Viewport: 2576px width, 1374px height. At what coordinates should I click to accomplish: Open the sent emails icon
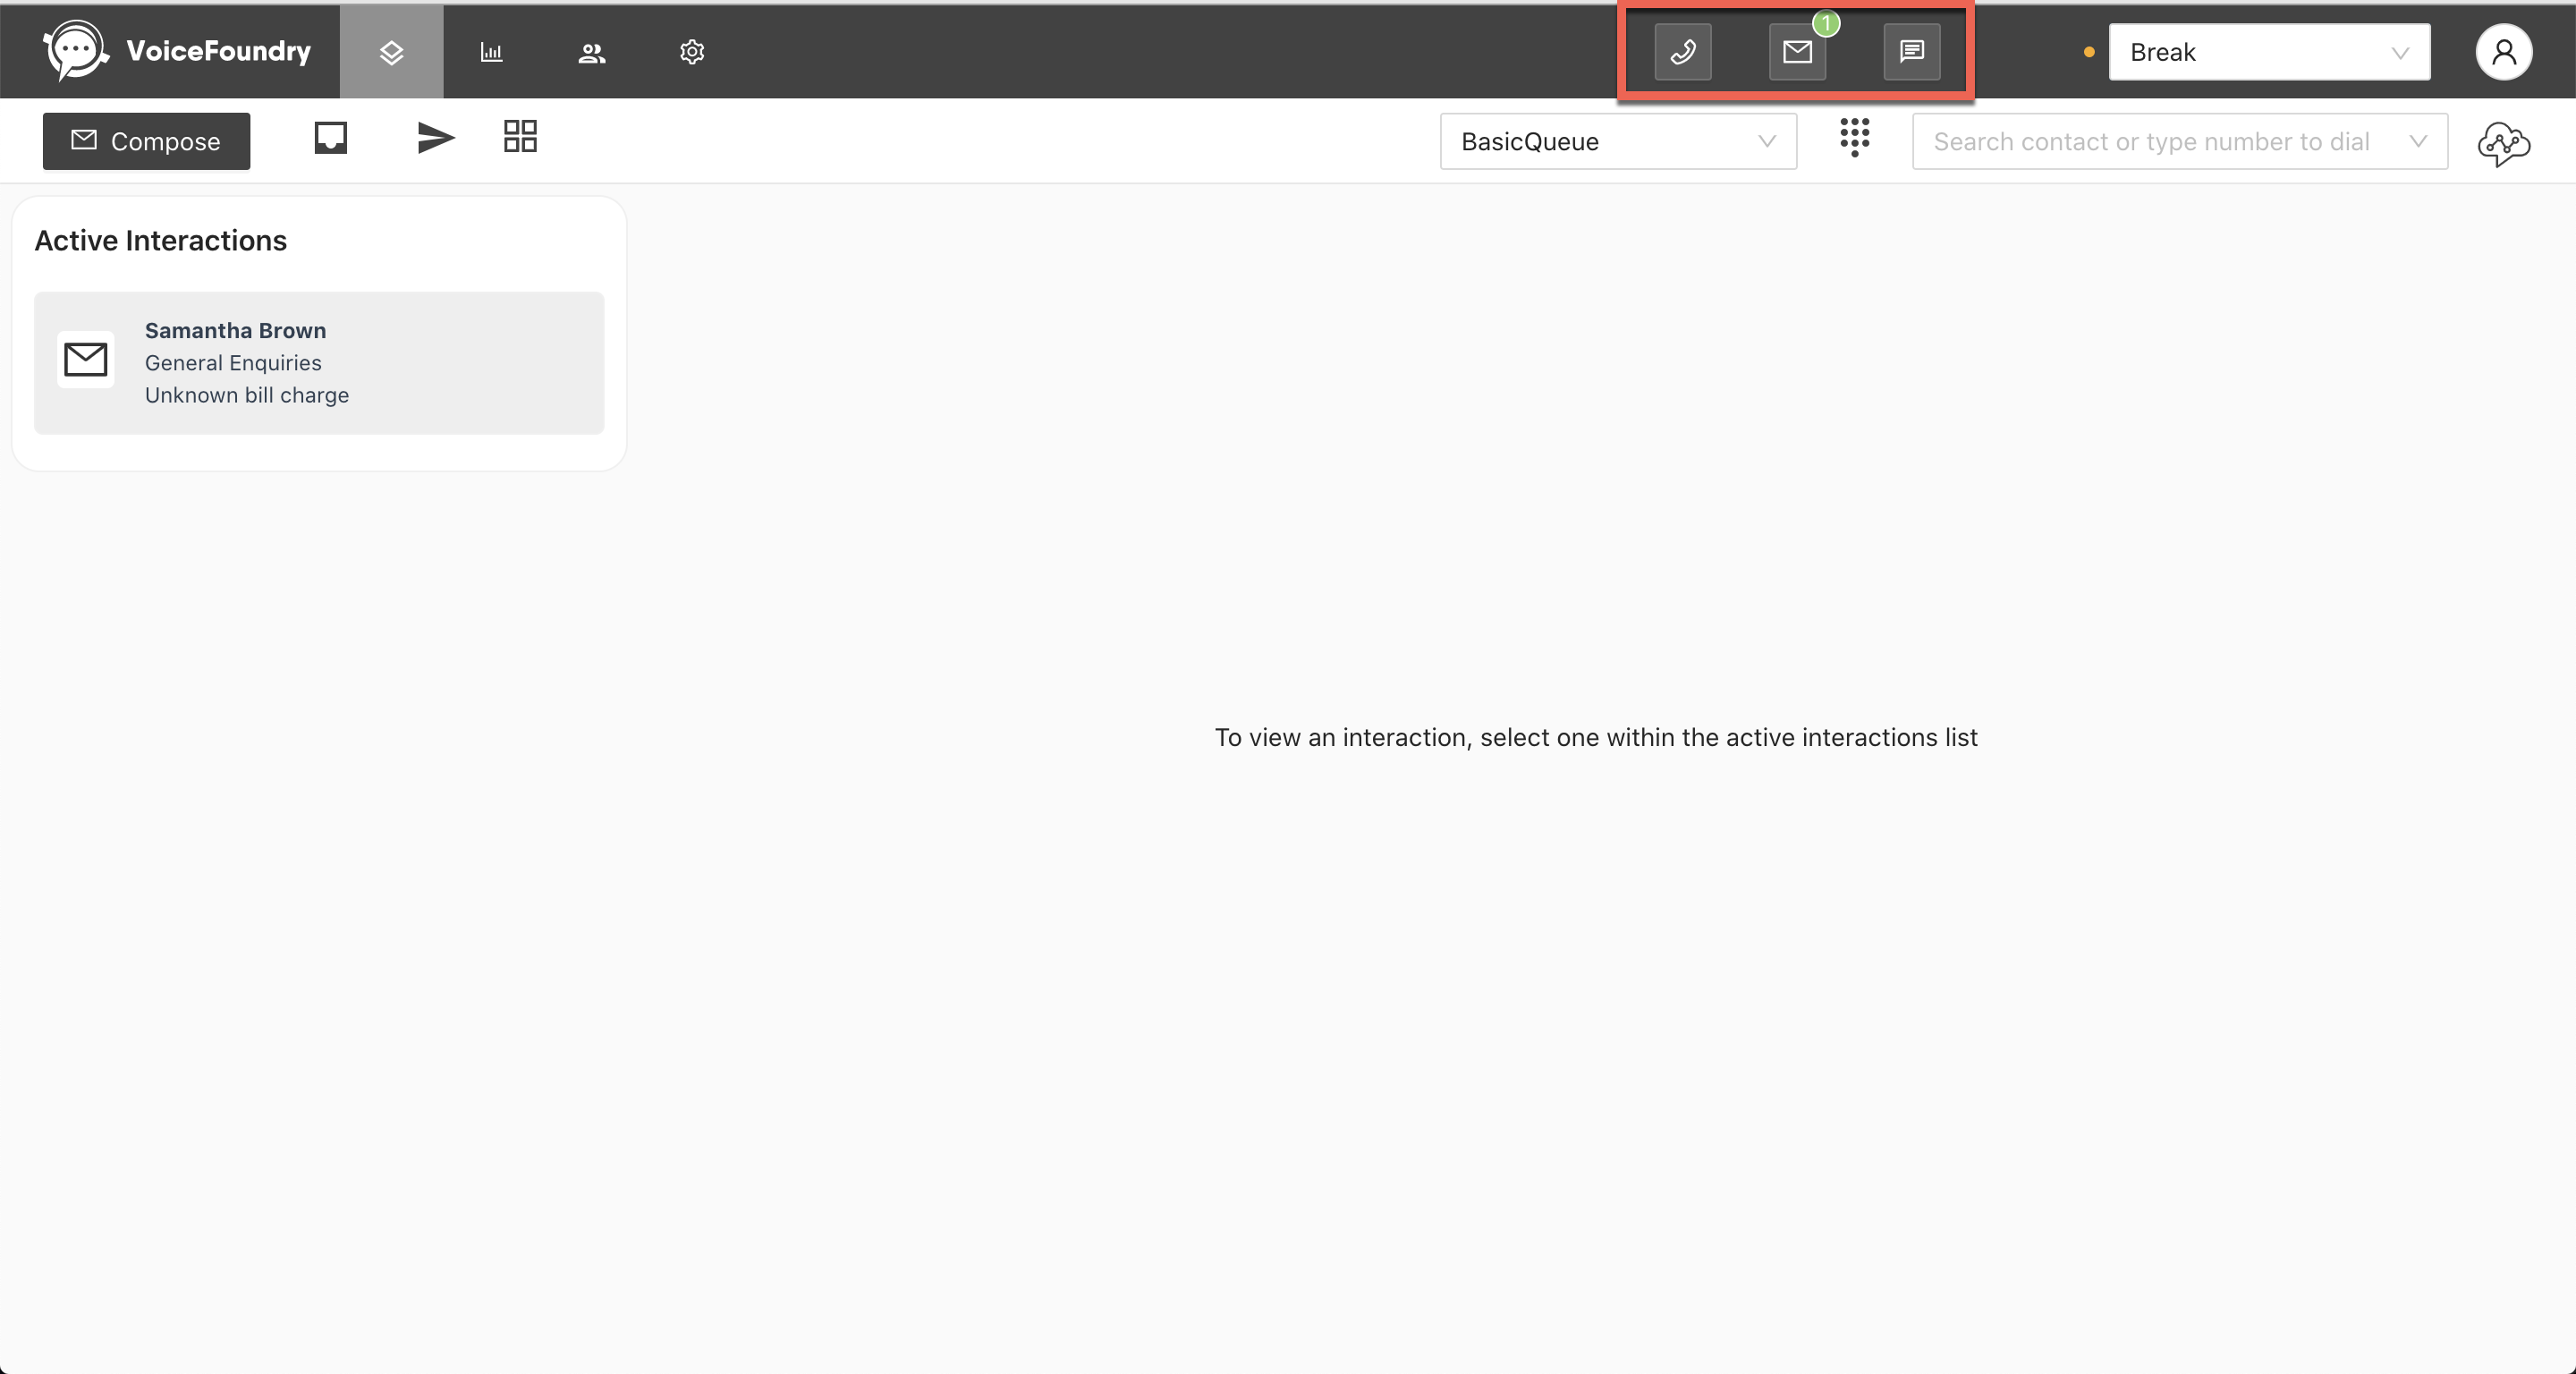435,137
